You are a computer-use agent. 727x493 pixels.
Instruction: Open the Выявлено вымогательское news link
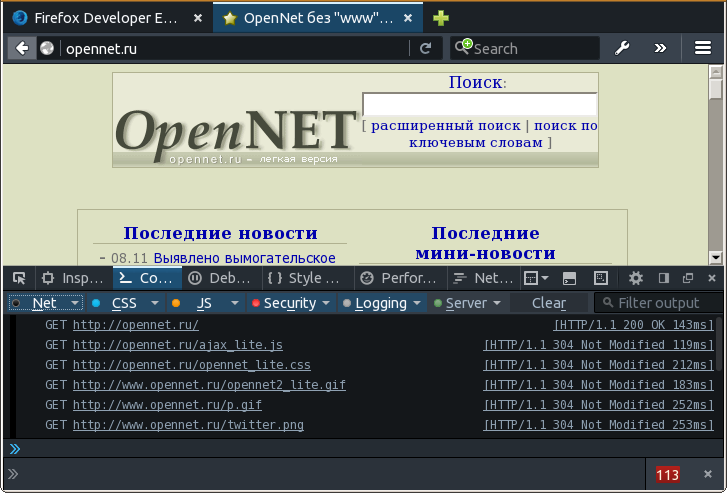pos(244,258)
